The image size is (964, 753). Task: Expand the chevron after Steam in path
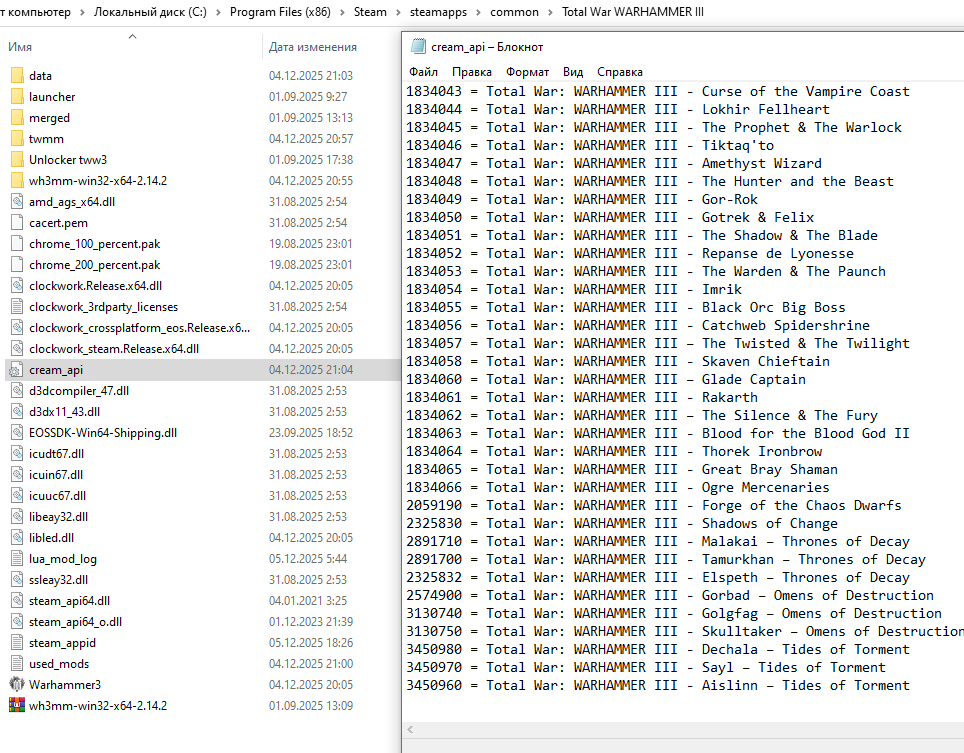coord(398,12)
